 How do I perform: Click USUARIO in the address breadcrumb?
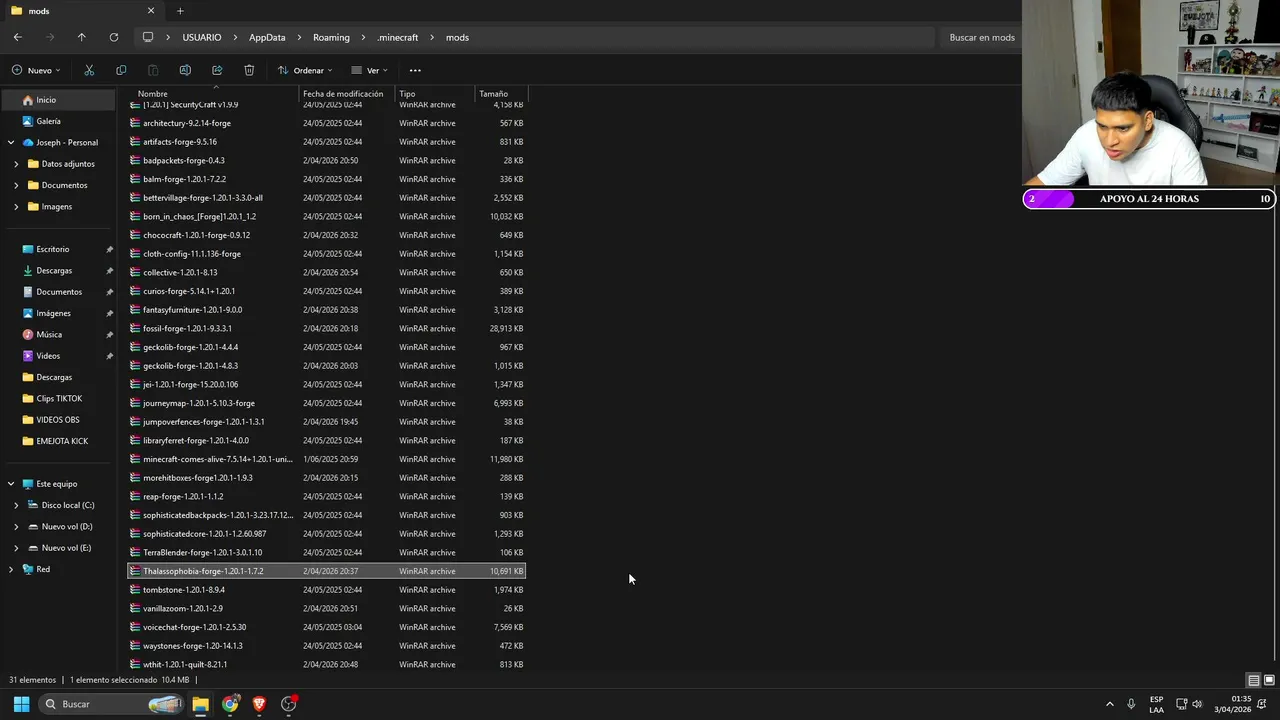click(202, 37)
